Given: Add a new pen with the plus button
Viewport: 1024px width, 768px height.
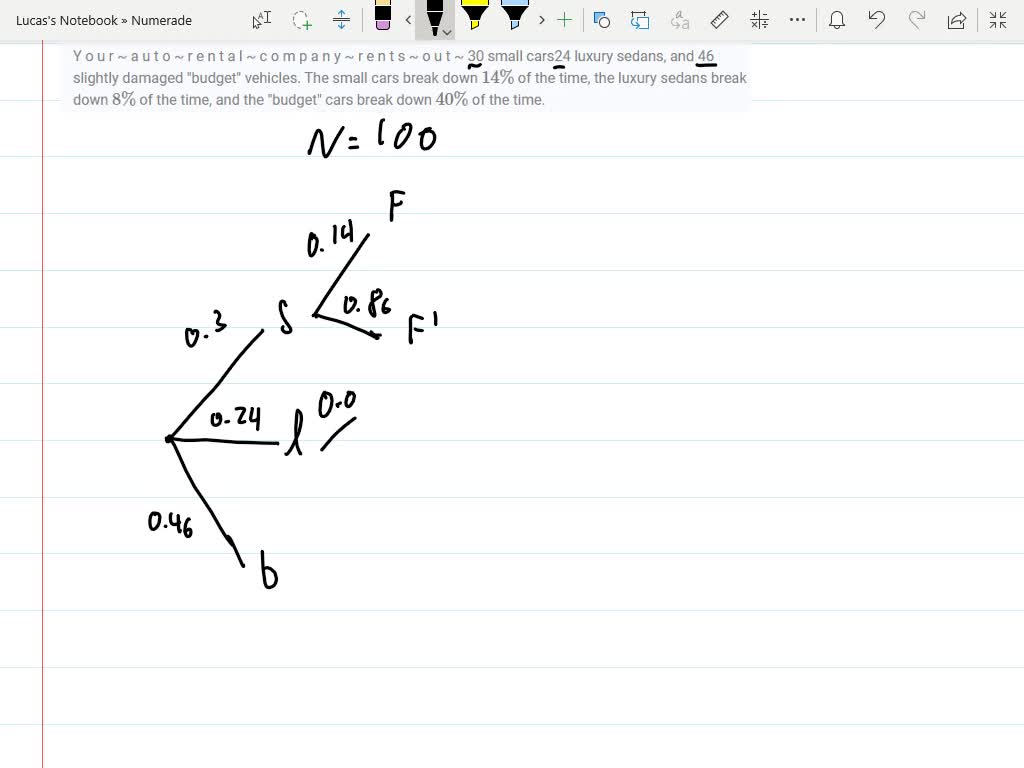Looking at the screenshot, I should [x=564, y=19].
